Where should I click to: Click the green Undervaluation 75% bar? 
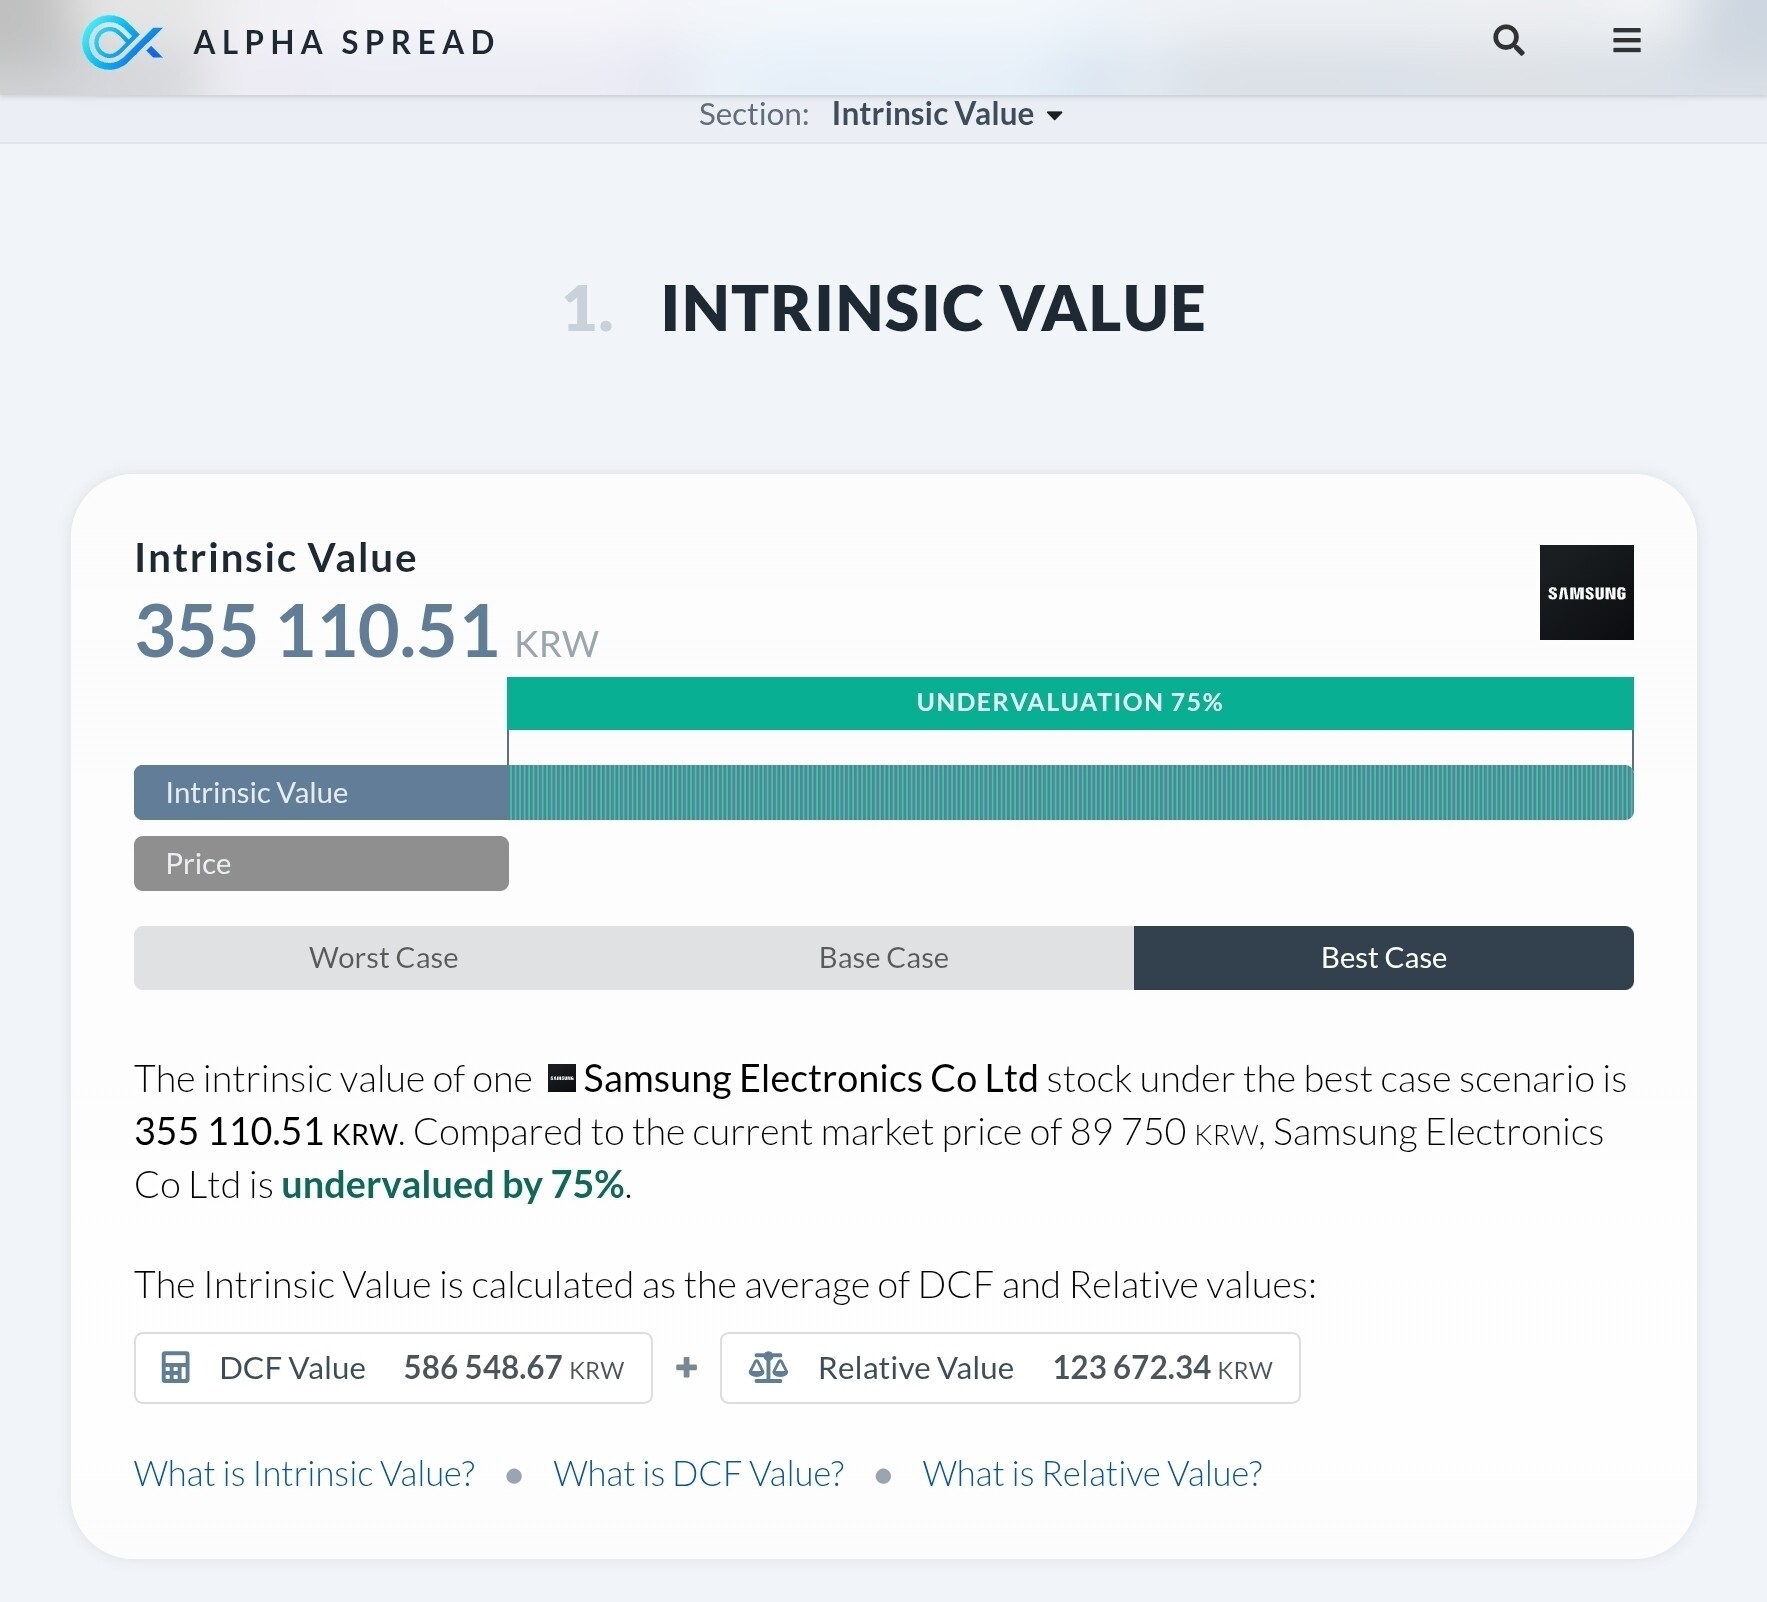pos(1070,703)
